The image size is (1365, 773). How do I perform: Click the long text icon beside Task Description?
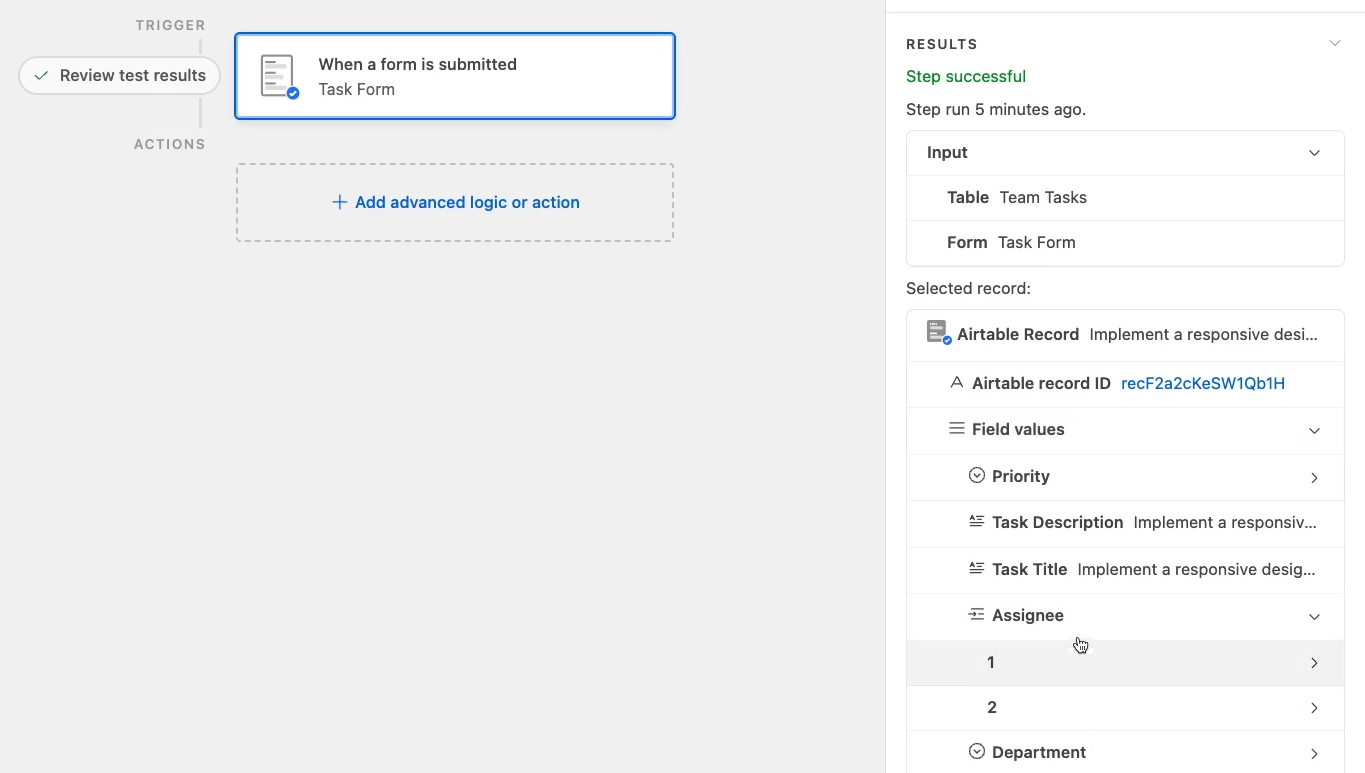977,521
